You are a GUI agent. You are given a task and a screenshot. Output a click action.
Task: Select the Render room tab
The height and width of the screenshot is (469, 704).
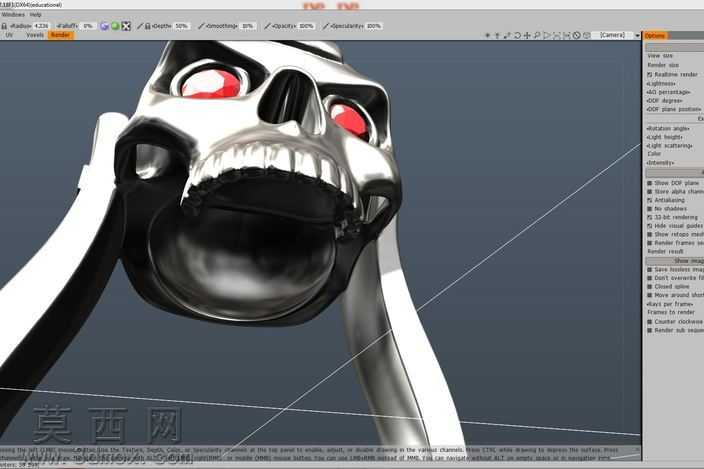[60, 35]
